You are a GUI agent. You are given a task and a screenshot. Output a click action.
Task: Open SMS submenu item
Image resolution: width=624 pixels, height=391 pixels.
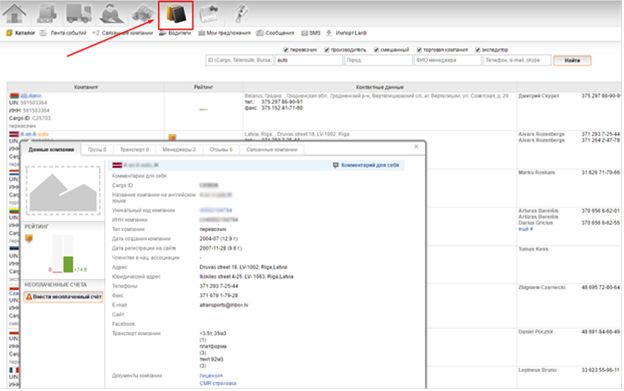click(x=311, y=33)
